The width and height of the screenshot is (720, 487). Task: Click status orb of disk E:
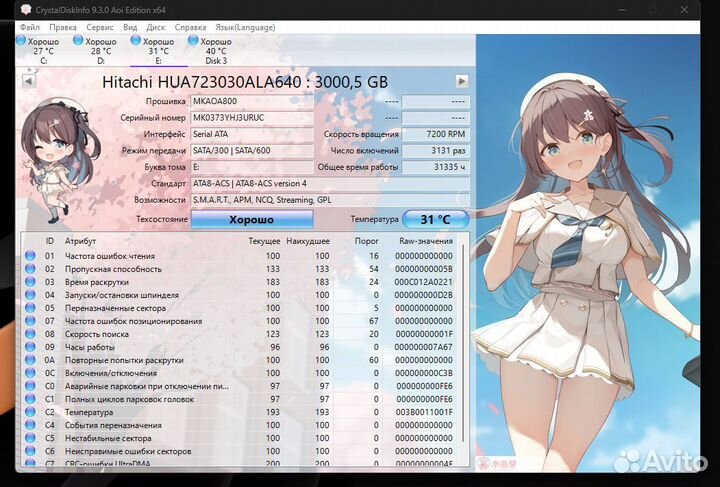[x=135, y=40]
